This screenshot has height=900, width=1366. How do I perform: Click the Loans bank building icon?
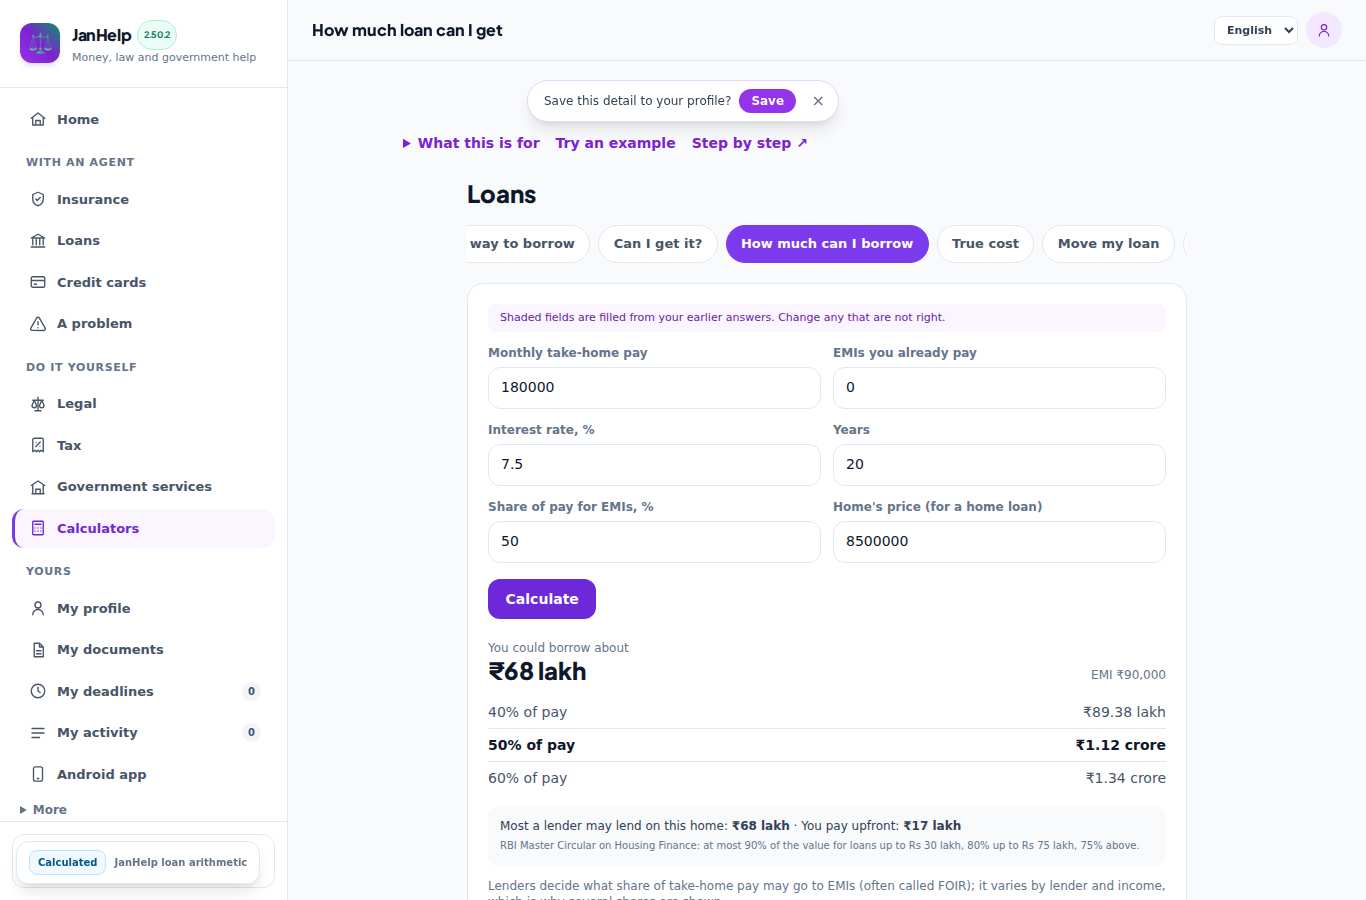click(x=38, y=240)
